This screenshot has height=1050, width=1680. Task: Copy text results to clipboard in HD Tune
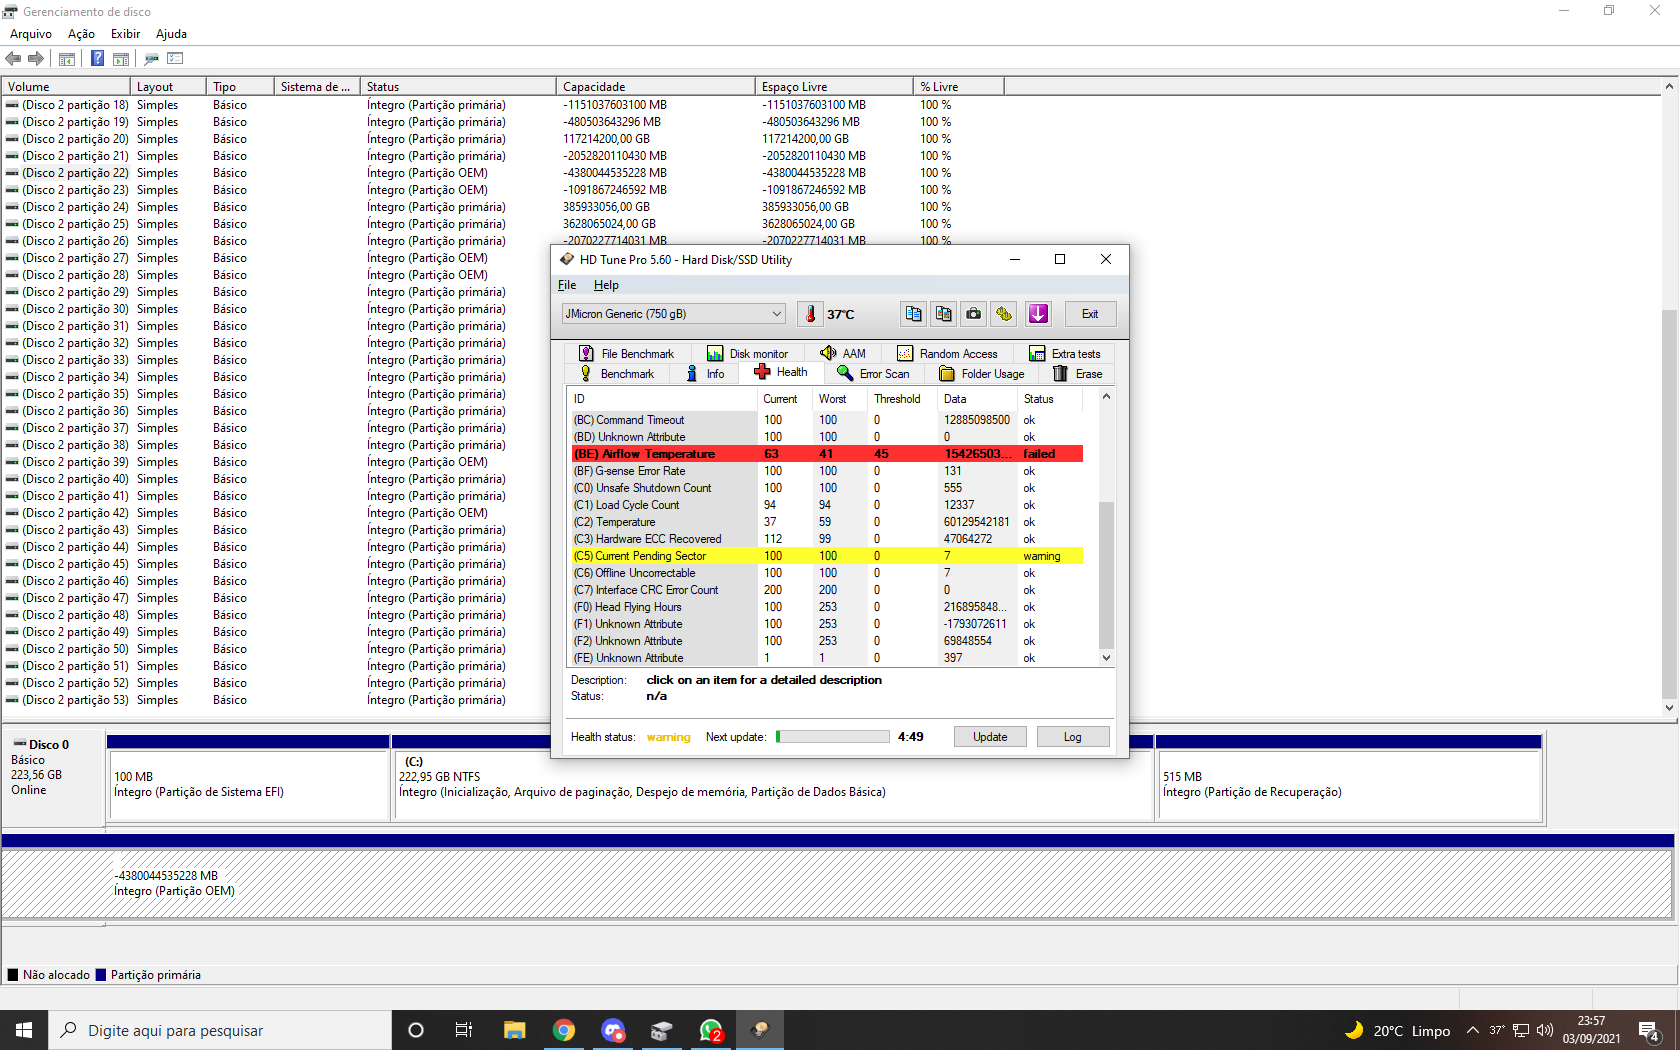(x=913, y=314)
